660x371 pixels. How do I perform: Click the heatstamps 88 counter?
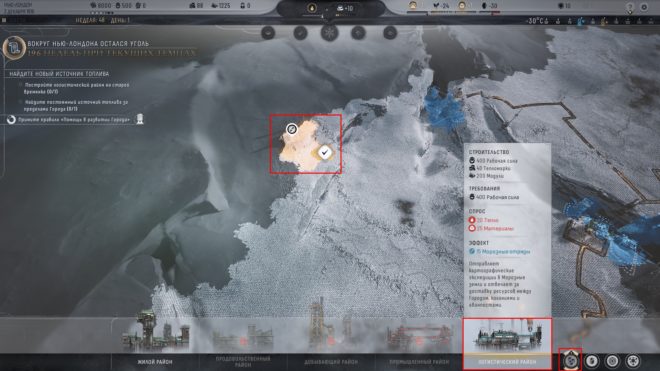tap(197, 5)
